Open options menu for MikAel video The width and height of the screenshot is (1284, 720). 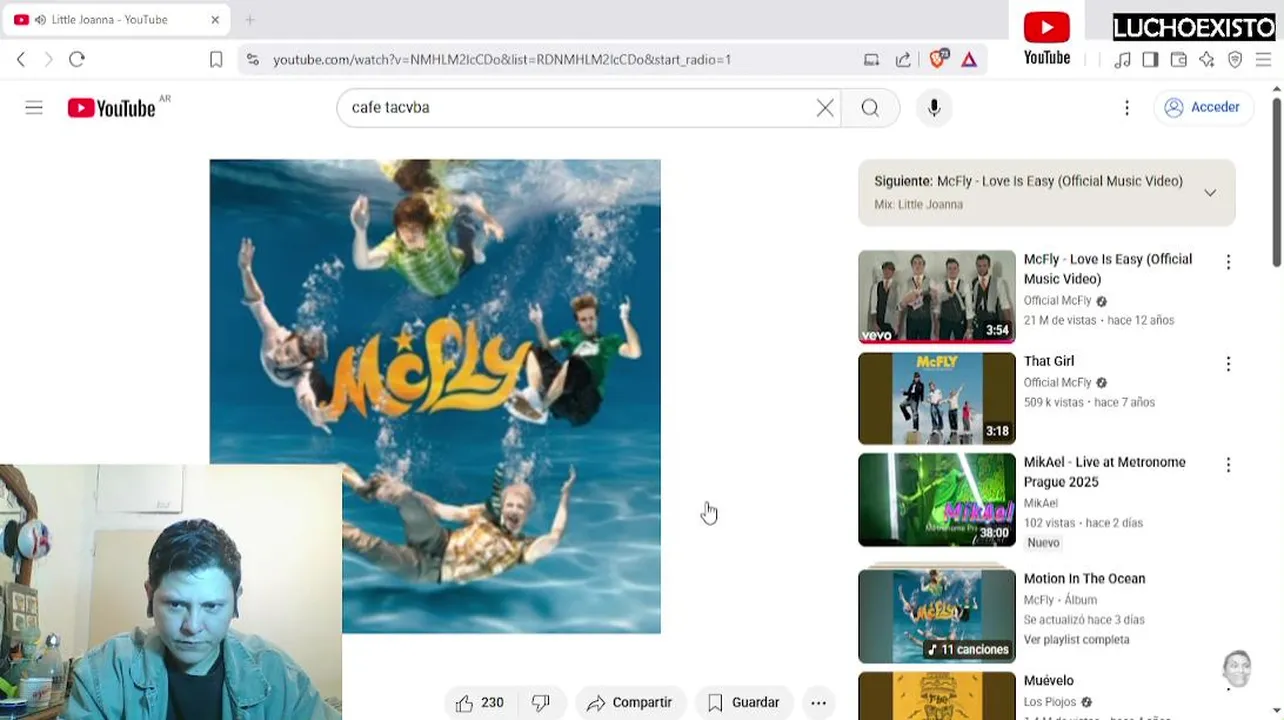pyautogui.click(x=1228, y=465)
